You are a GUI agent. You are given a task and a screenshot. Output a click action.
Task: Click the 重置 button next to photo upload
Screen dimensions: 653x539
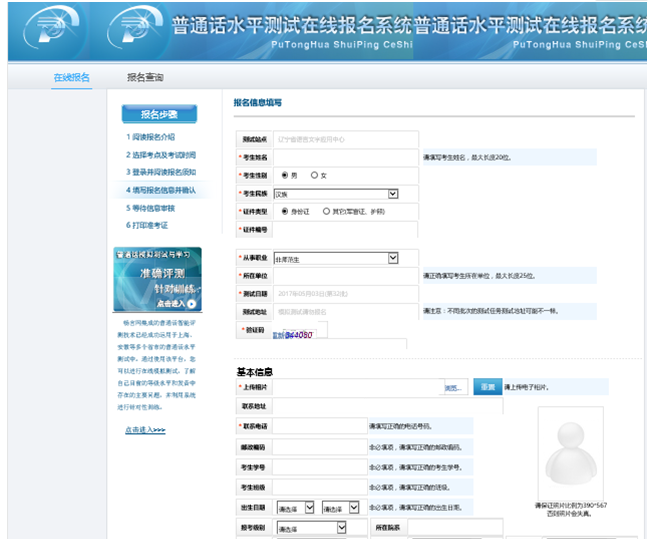[486, 386]
